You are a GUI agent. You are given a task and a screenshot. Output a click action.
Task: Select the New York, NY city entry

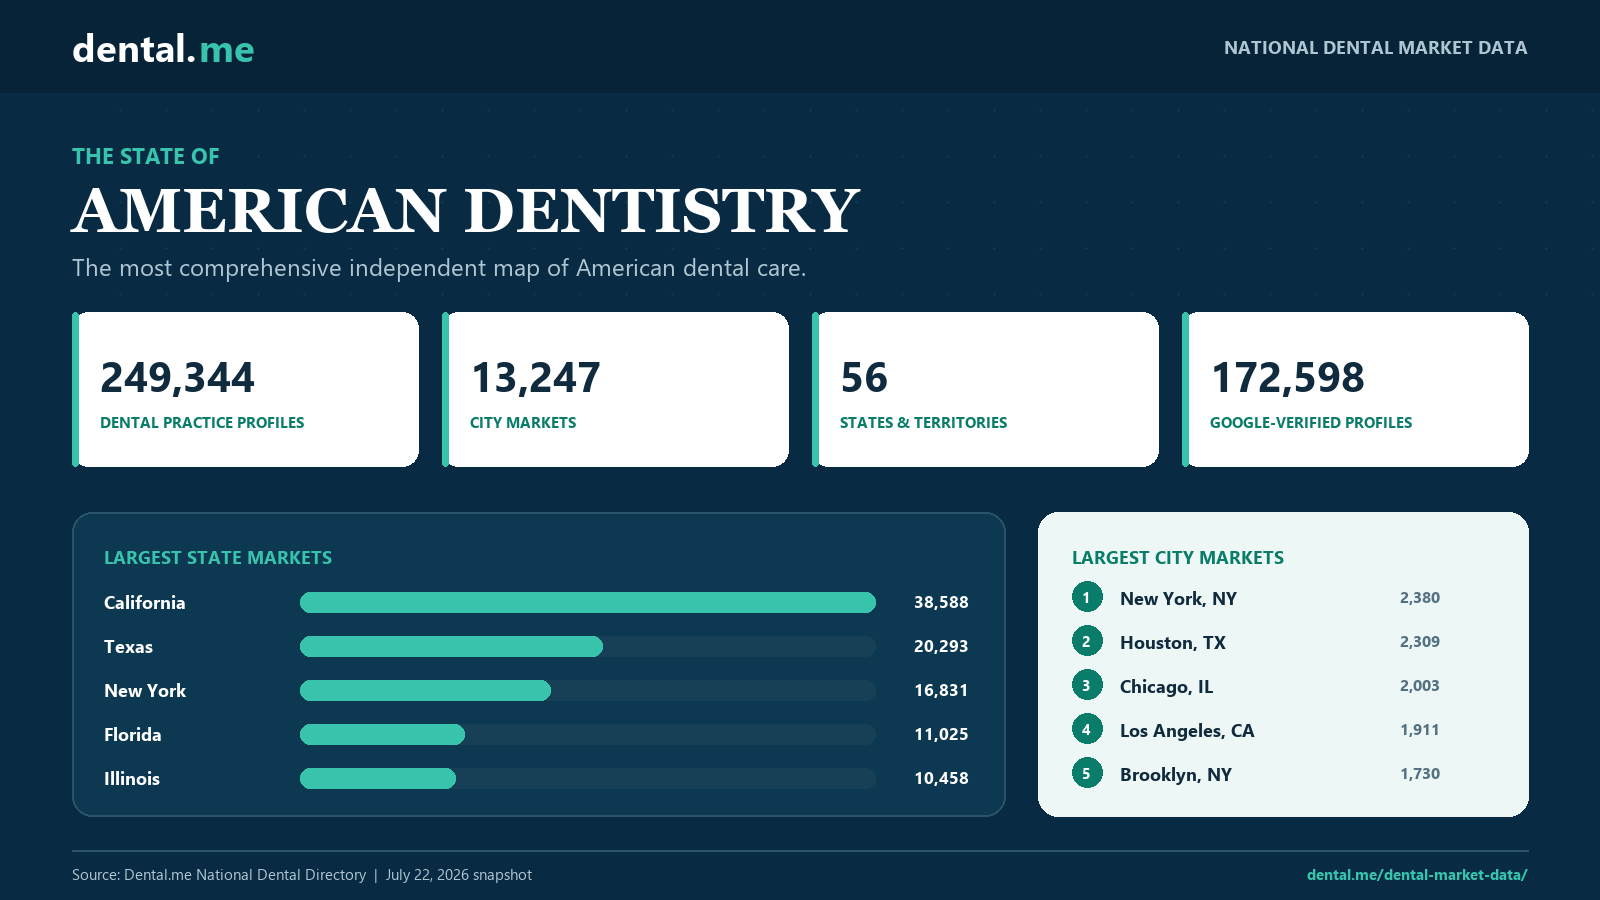point(1178,599)
